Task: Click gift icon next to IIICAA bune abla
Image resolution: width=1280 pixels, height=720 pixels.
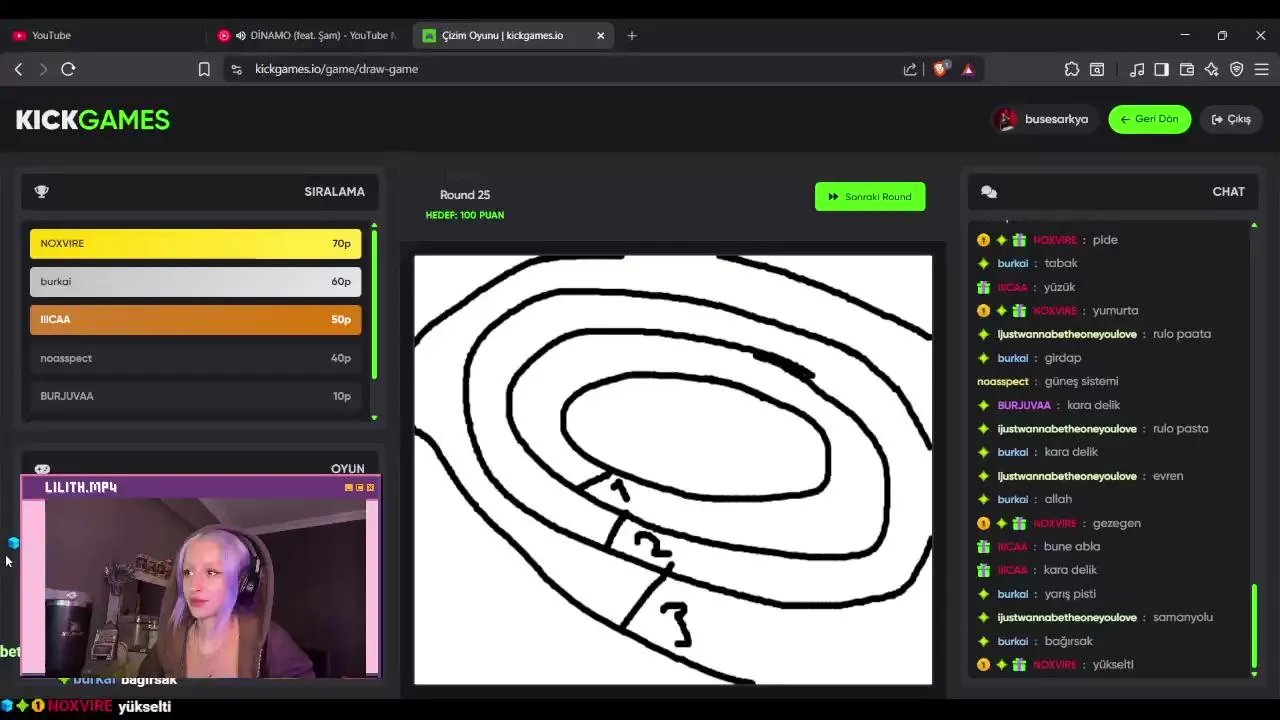Action: pos(983,546)
